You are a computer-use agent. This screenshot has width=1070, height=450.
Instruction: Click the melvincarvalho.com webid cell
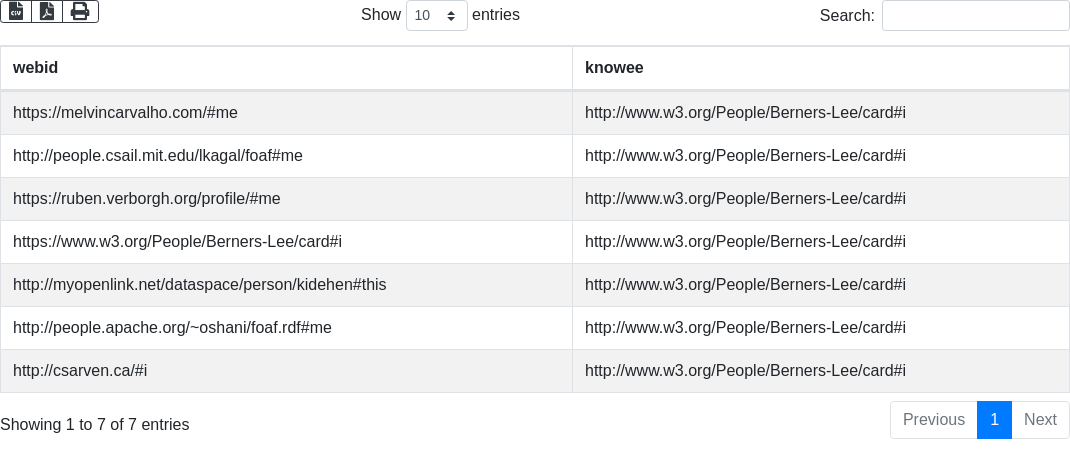[125, 113]
